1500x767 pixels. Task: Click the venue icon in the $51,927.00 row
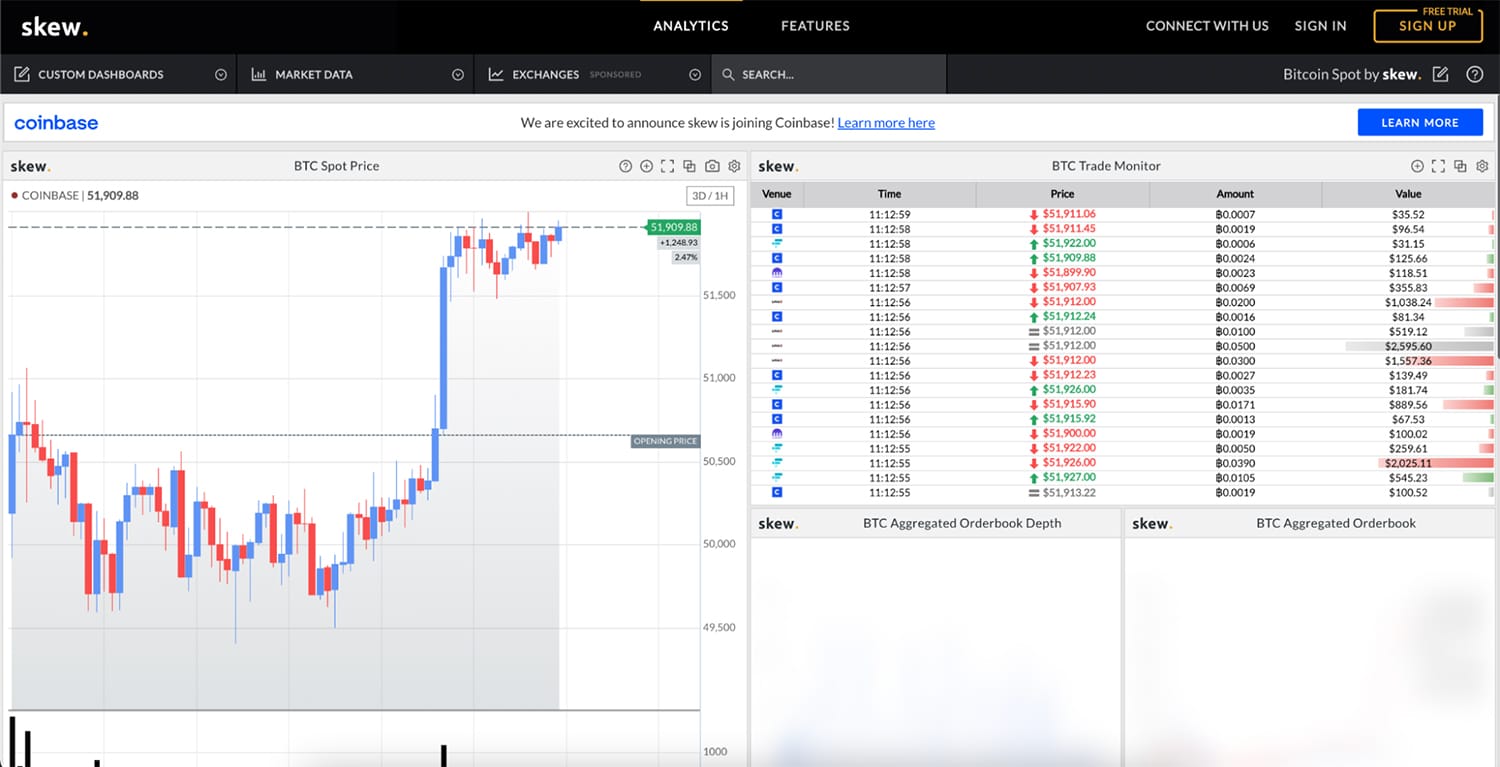pos(777,478)
